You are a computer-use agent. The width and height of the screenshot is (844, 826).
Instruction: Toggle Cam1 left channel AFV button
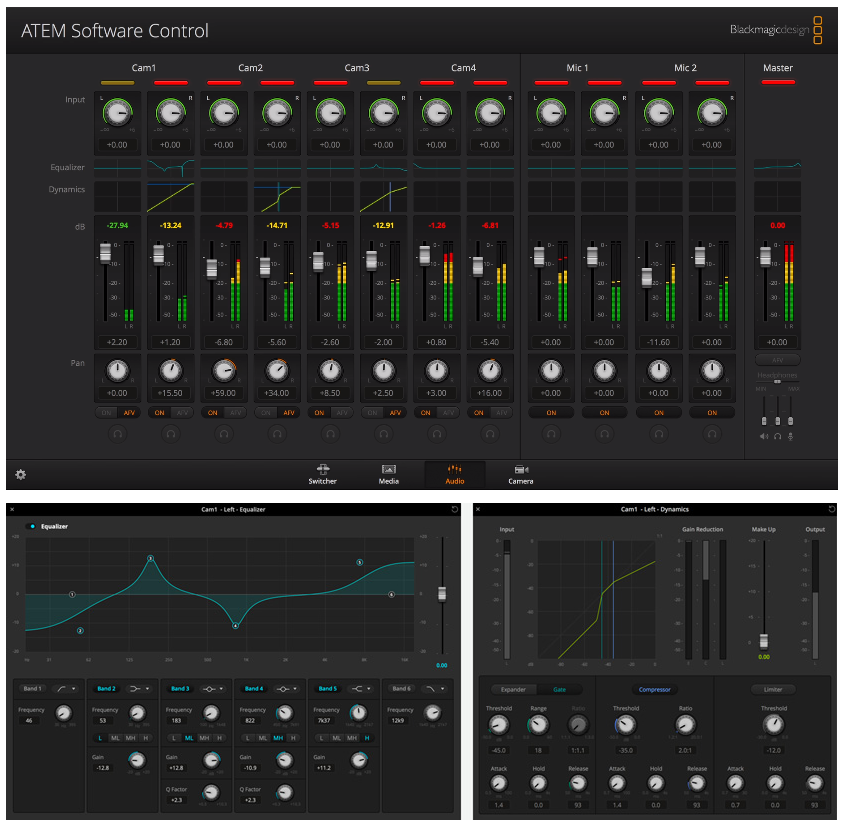point(129,413)
